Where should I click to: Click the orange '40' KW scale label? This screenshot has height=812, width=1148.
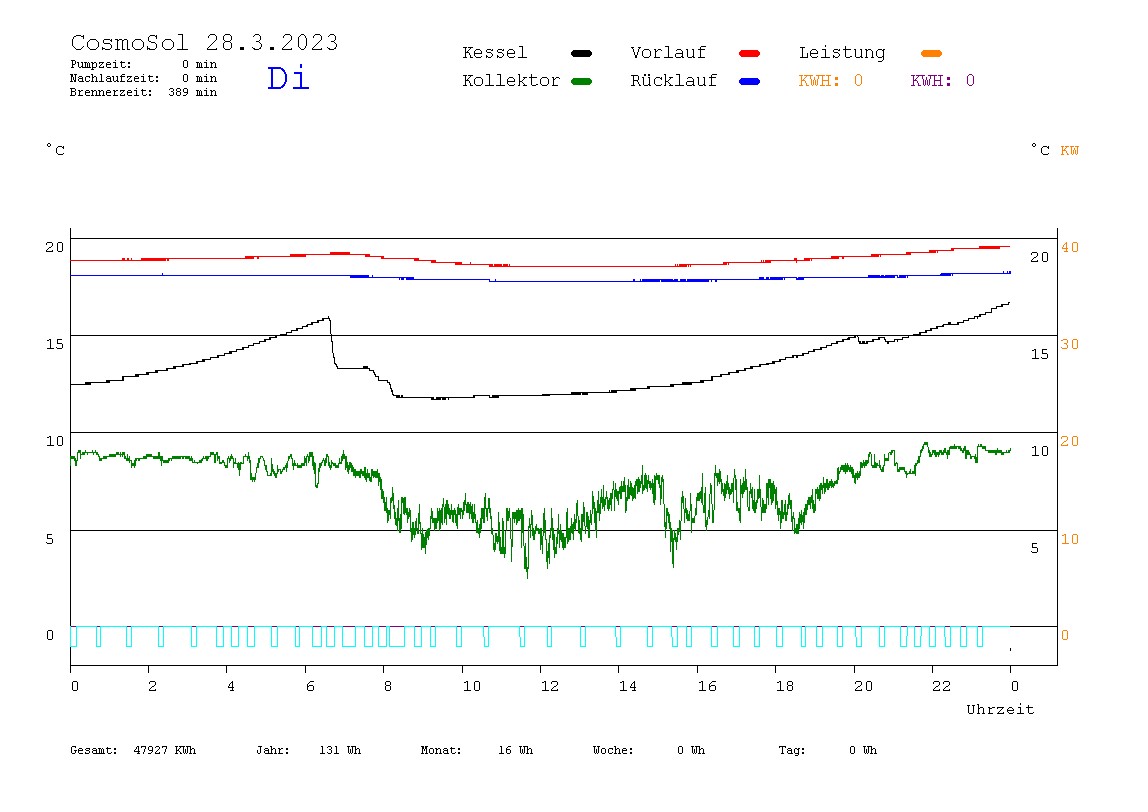point(1070,247)
